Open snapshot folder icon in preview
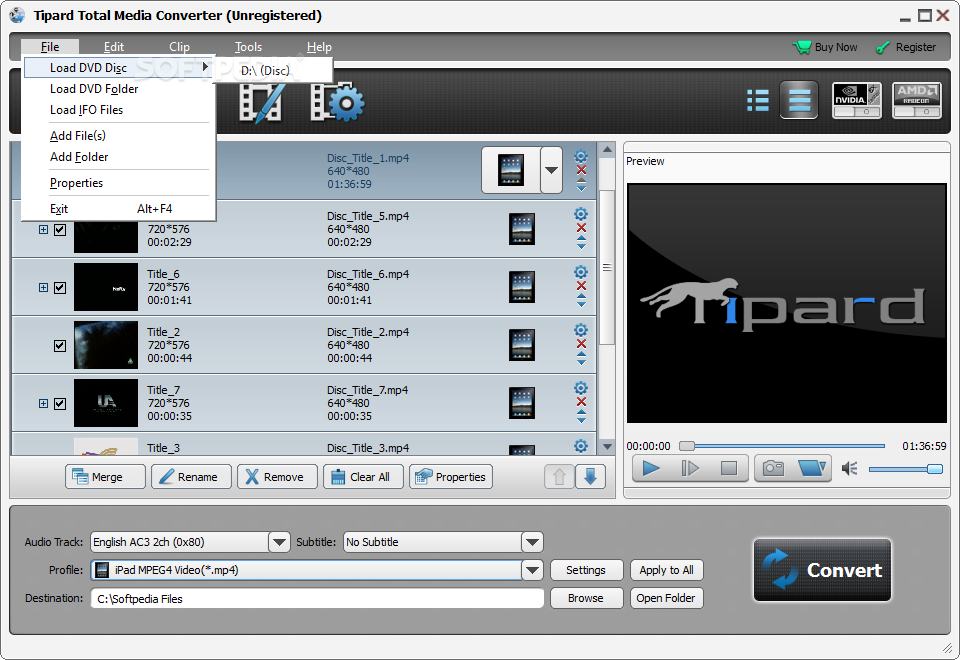This screenshot has height=660, width=960. point(812,468)
